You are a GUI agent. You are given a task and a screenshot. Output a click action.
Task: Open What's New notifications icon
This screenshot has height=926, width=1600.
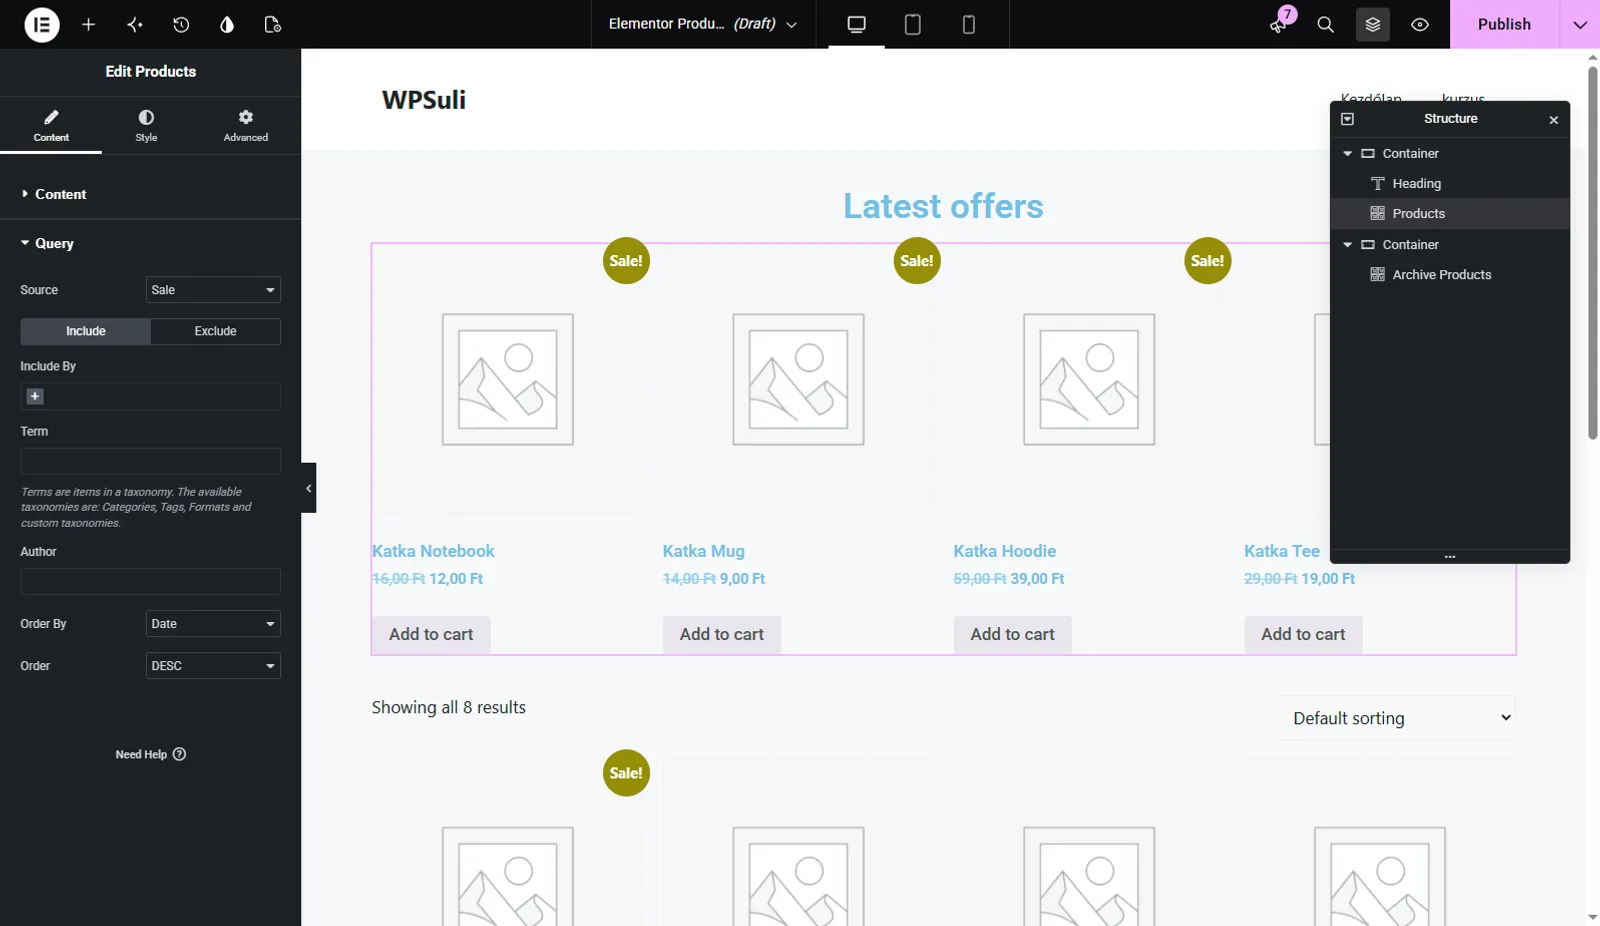pyautogui.click(x=1279, y=24)
